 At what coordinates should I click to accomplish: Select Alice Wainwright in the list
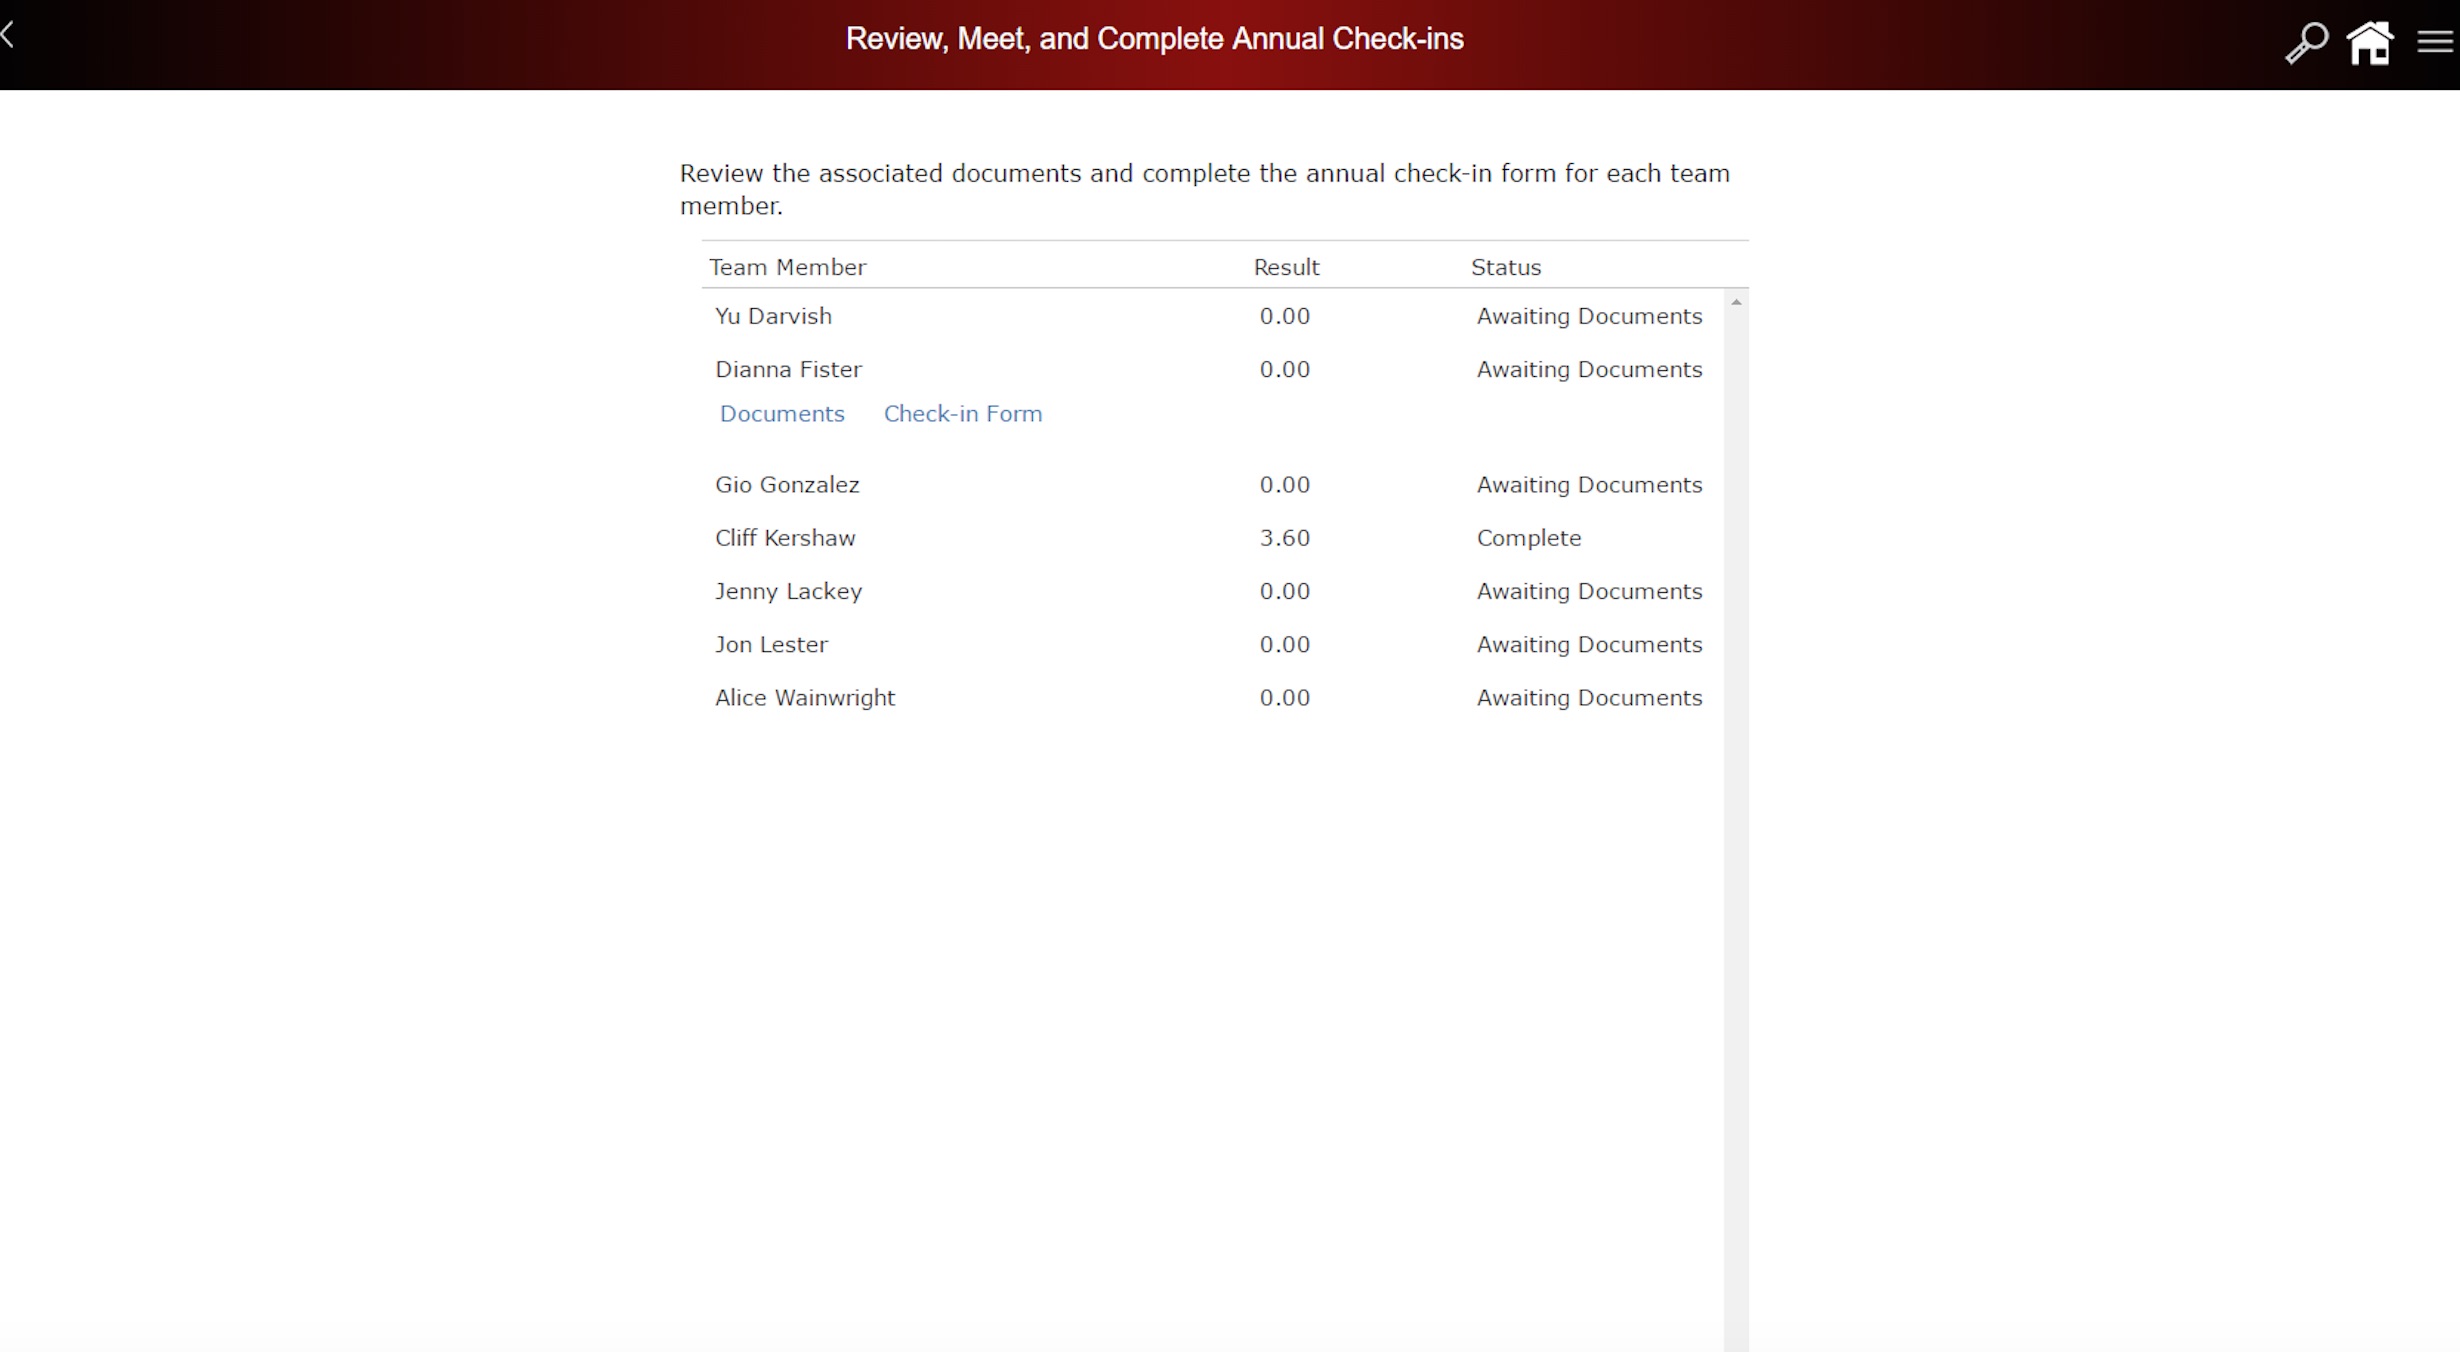[x=804, y=698]
